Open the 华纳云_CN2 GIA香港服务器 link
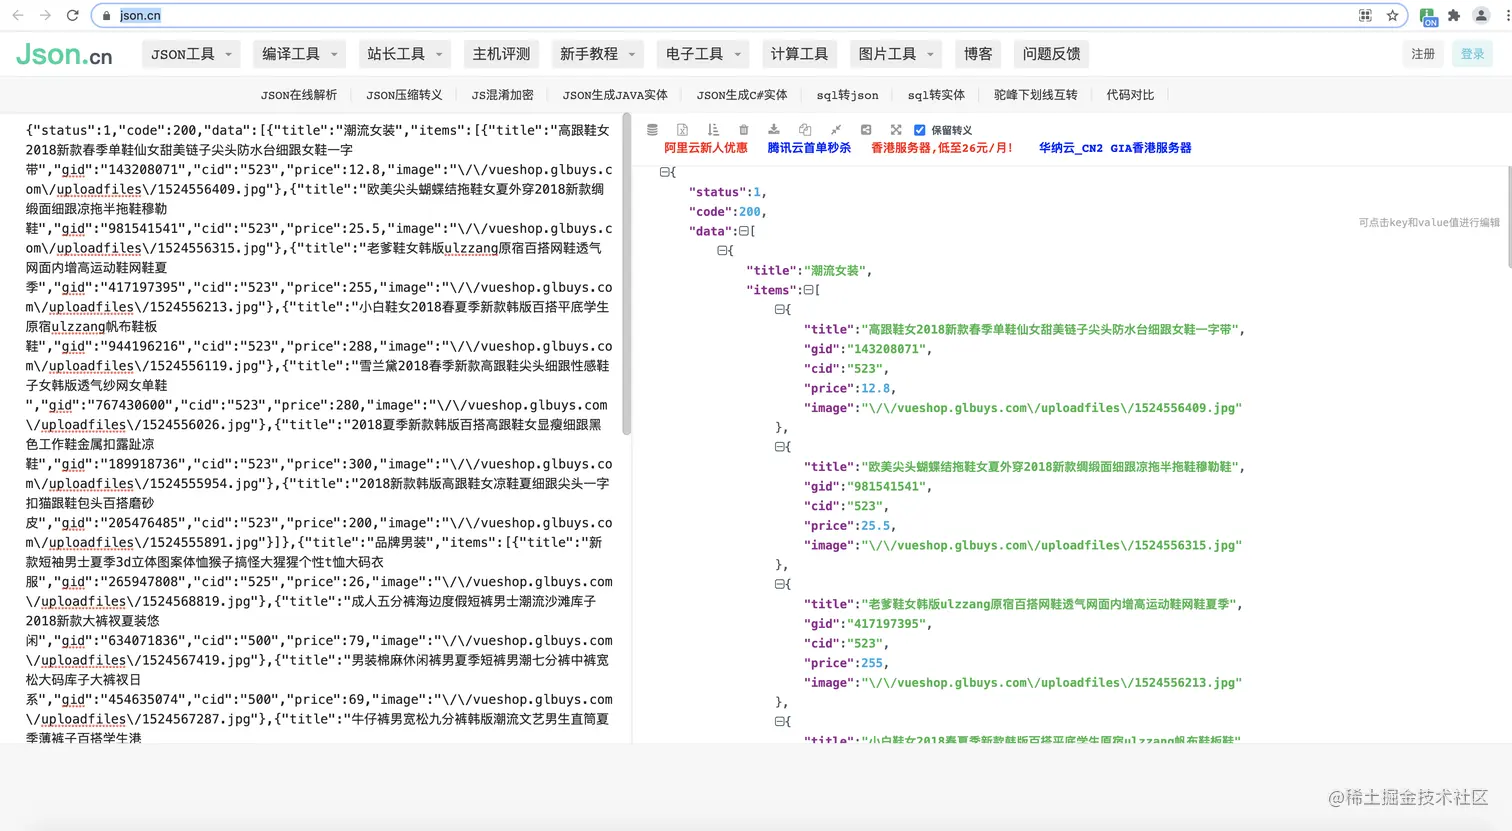Viewport: 1512px width, 831px height. 1115,148
